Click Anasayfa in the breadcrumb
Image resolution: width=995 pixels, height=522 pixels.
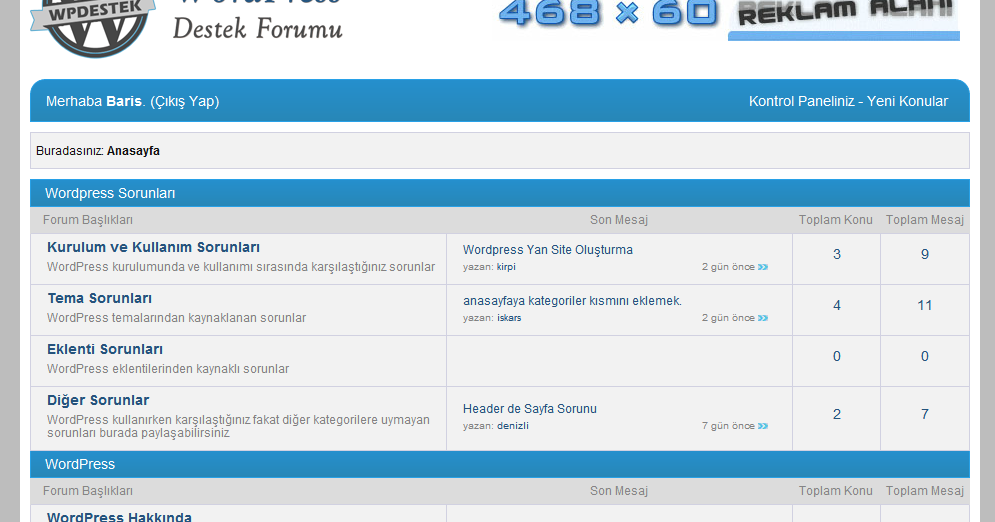tap(133, 151)
